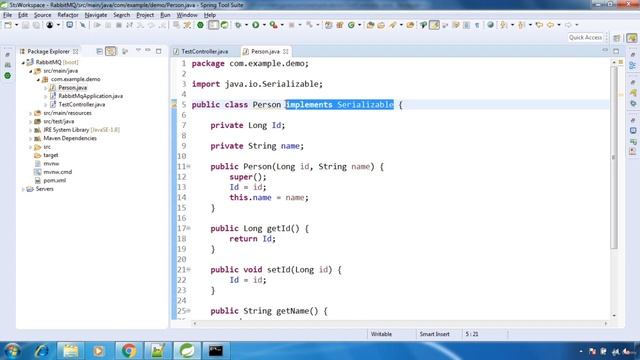This screenshot has height=360, width=640.
Task: Click the Windows Start button
Action: pos(12,350)
